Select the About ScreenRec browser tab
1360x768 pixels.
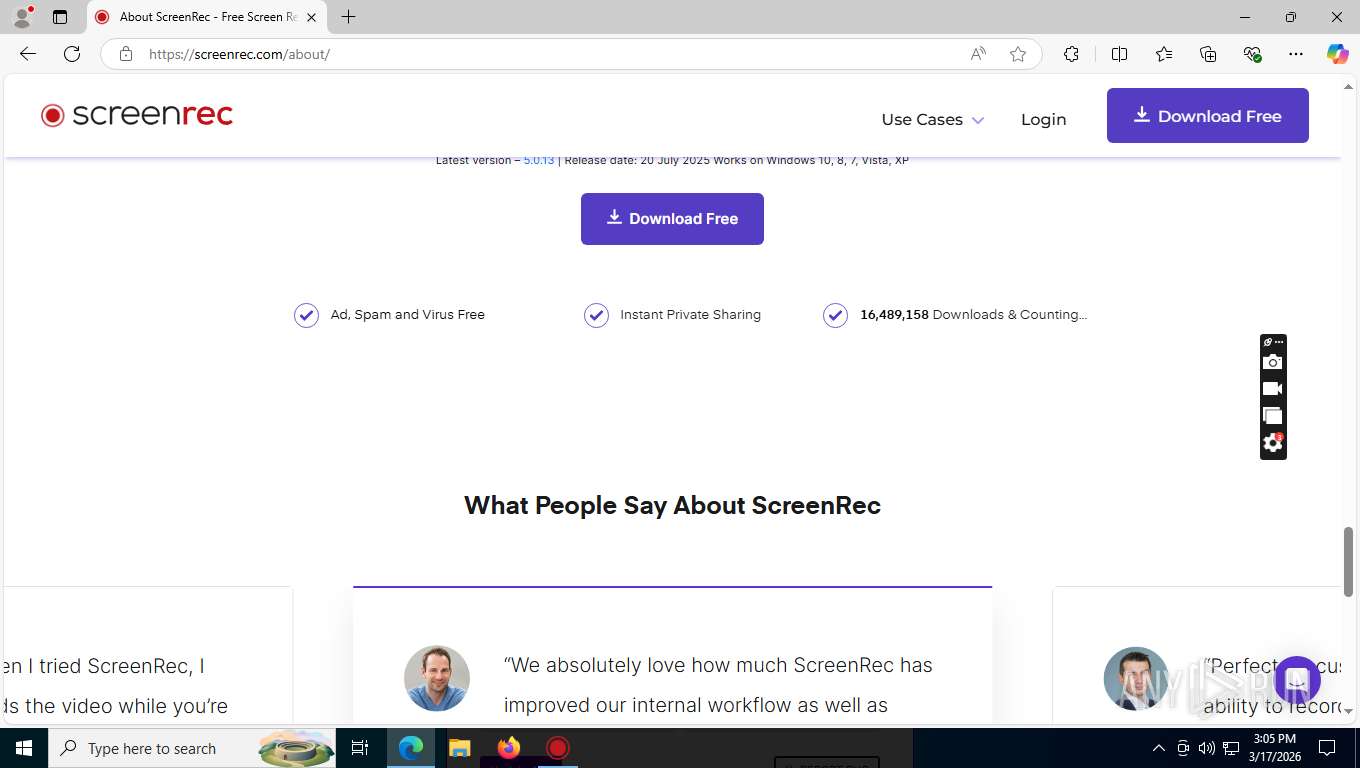coord(207,17)
